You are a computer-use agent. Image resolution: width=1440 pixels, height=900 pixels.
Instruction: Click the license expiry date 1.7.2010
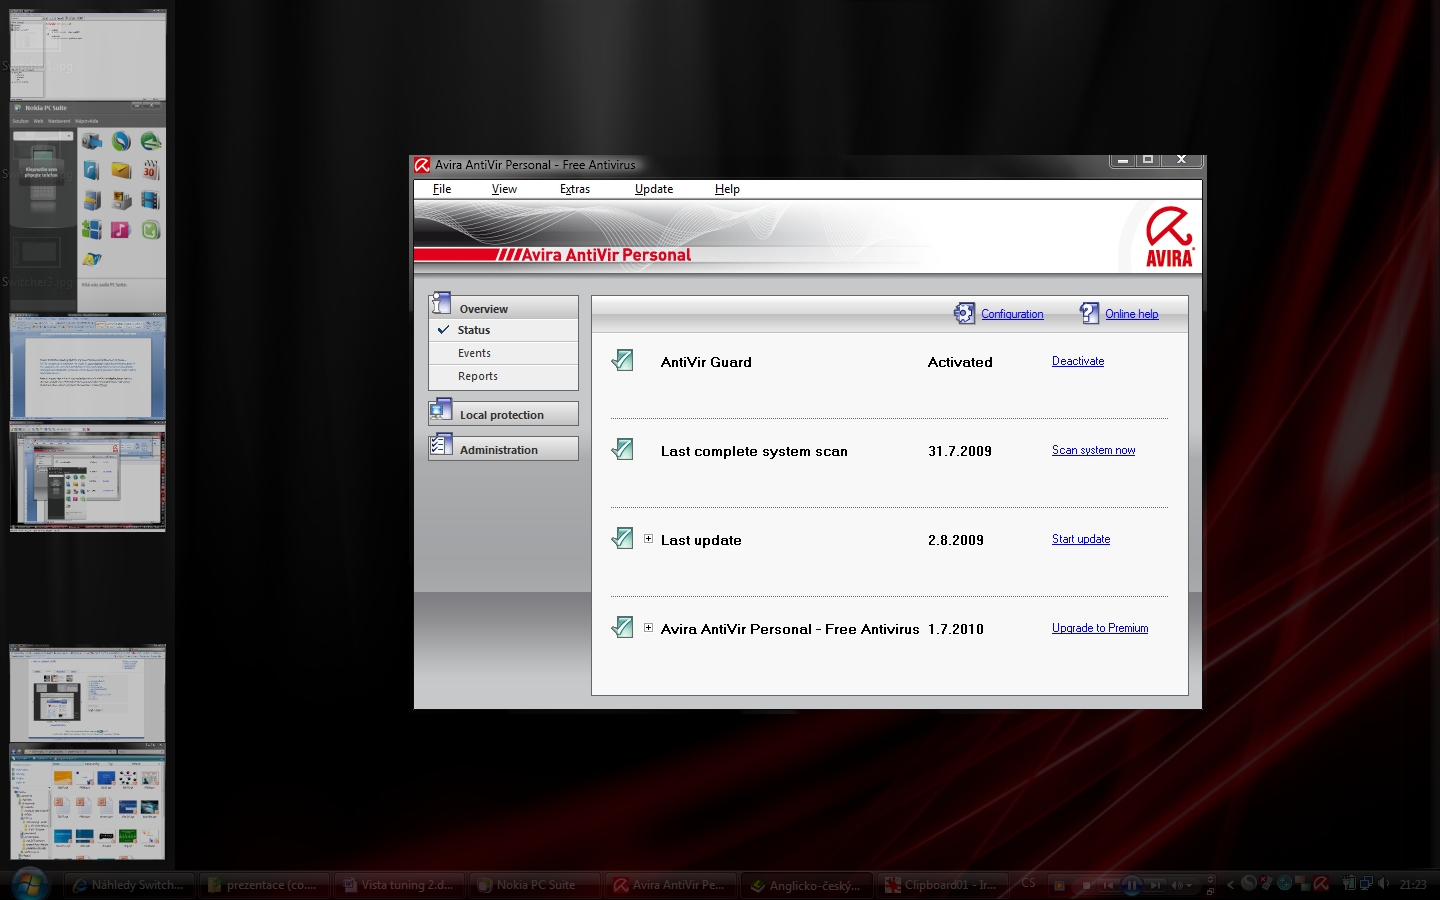(x=956, y=629)
